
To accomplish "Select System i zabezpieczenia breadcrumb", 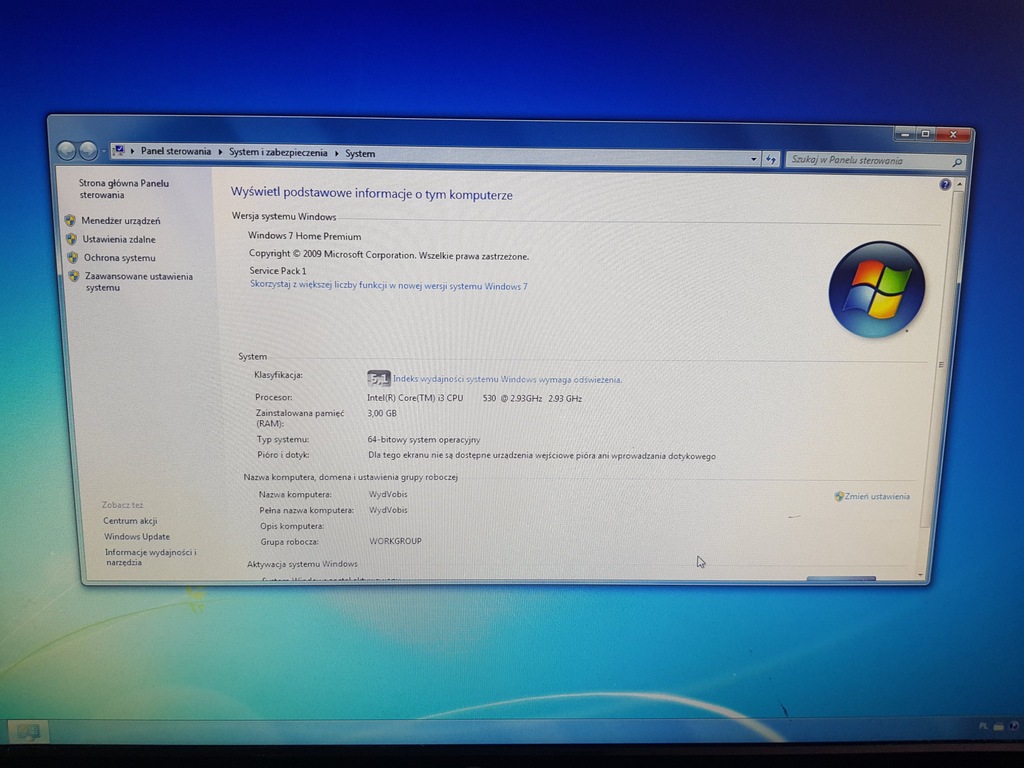I will click(278, 153).
